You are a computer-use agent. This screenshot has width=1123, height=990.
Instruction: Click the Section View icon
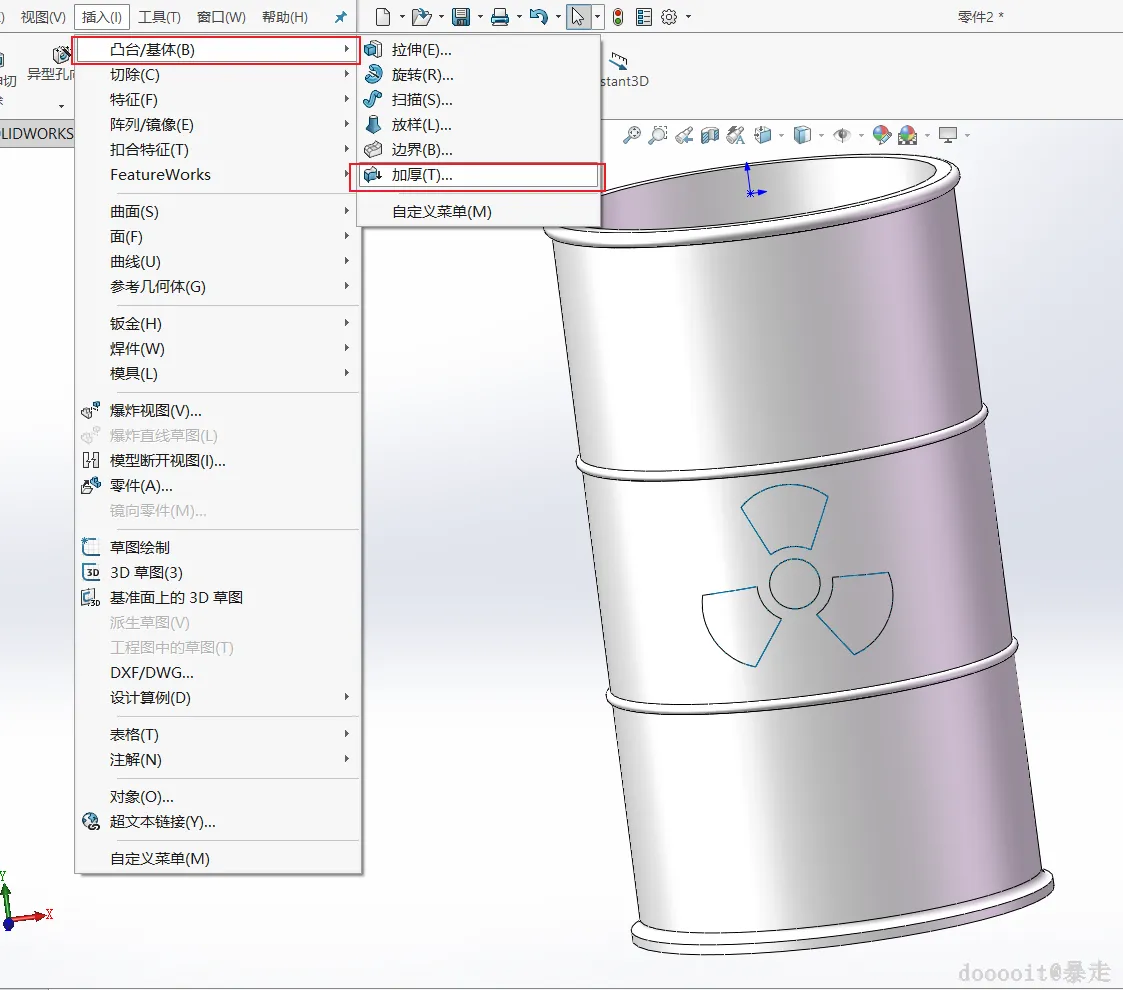[x=710, y=135]
